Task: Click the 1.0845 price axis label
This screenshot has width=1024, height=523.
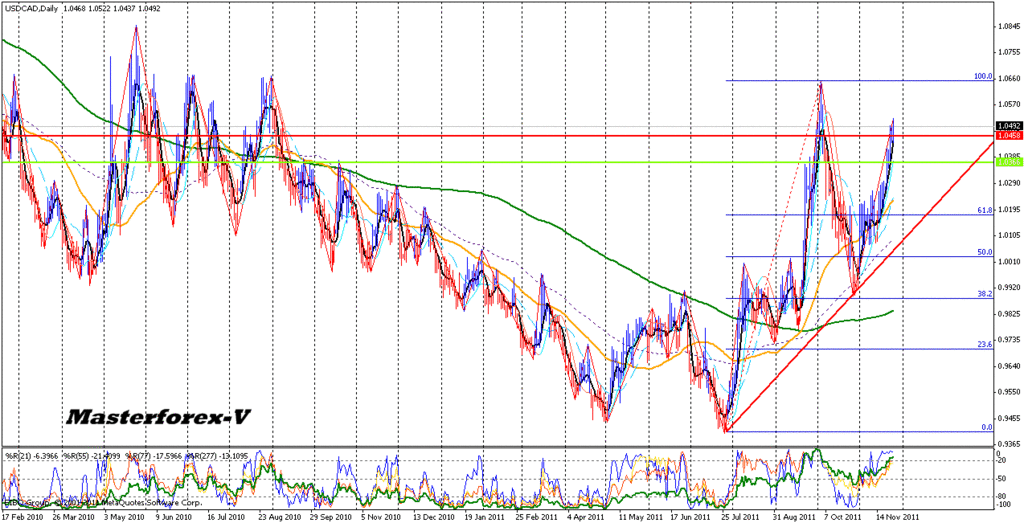Action: click(1009, 26)
